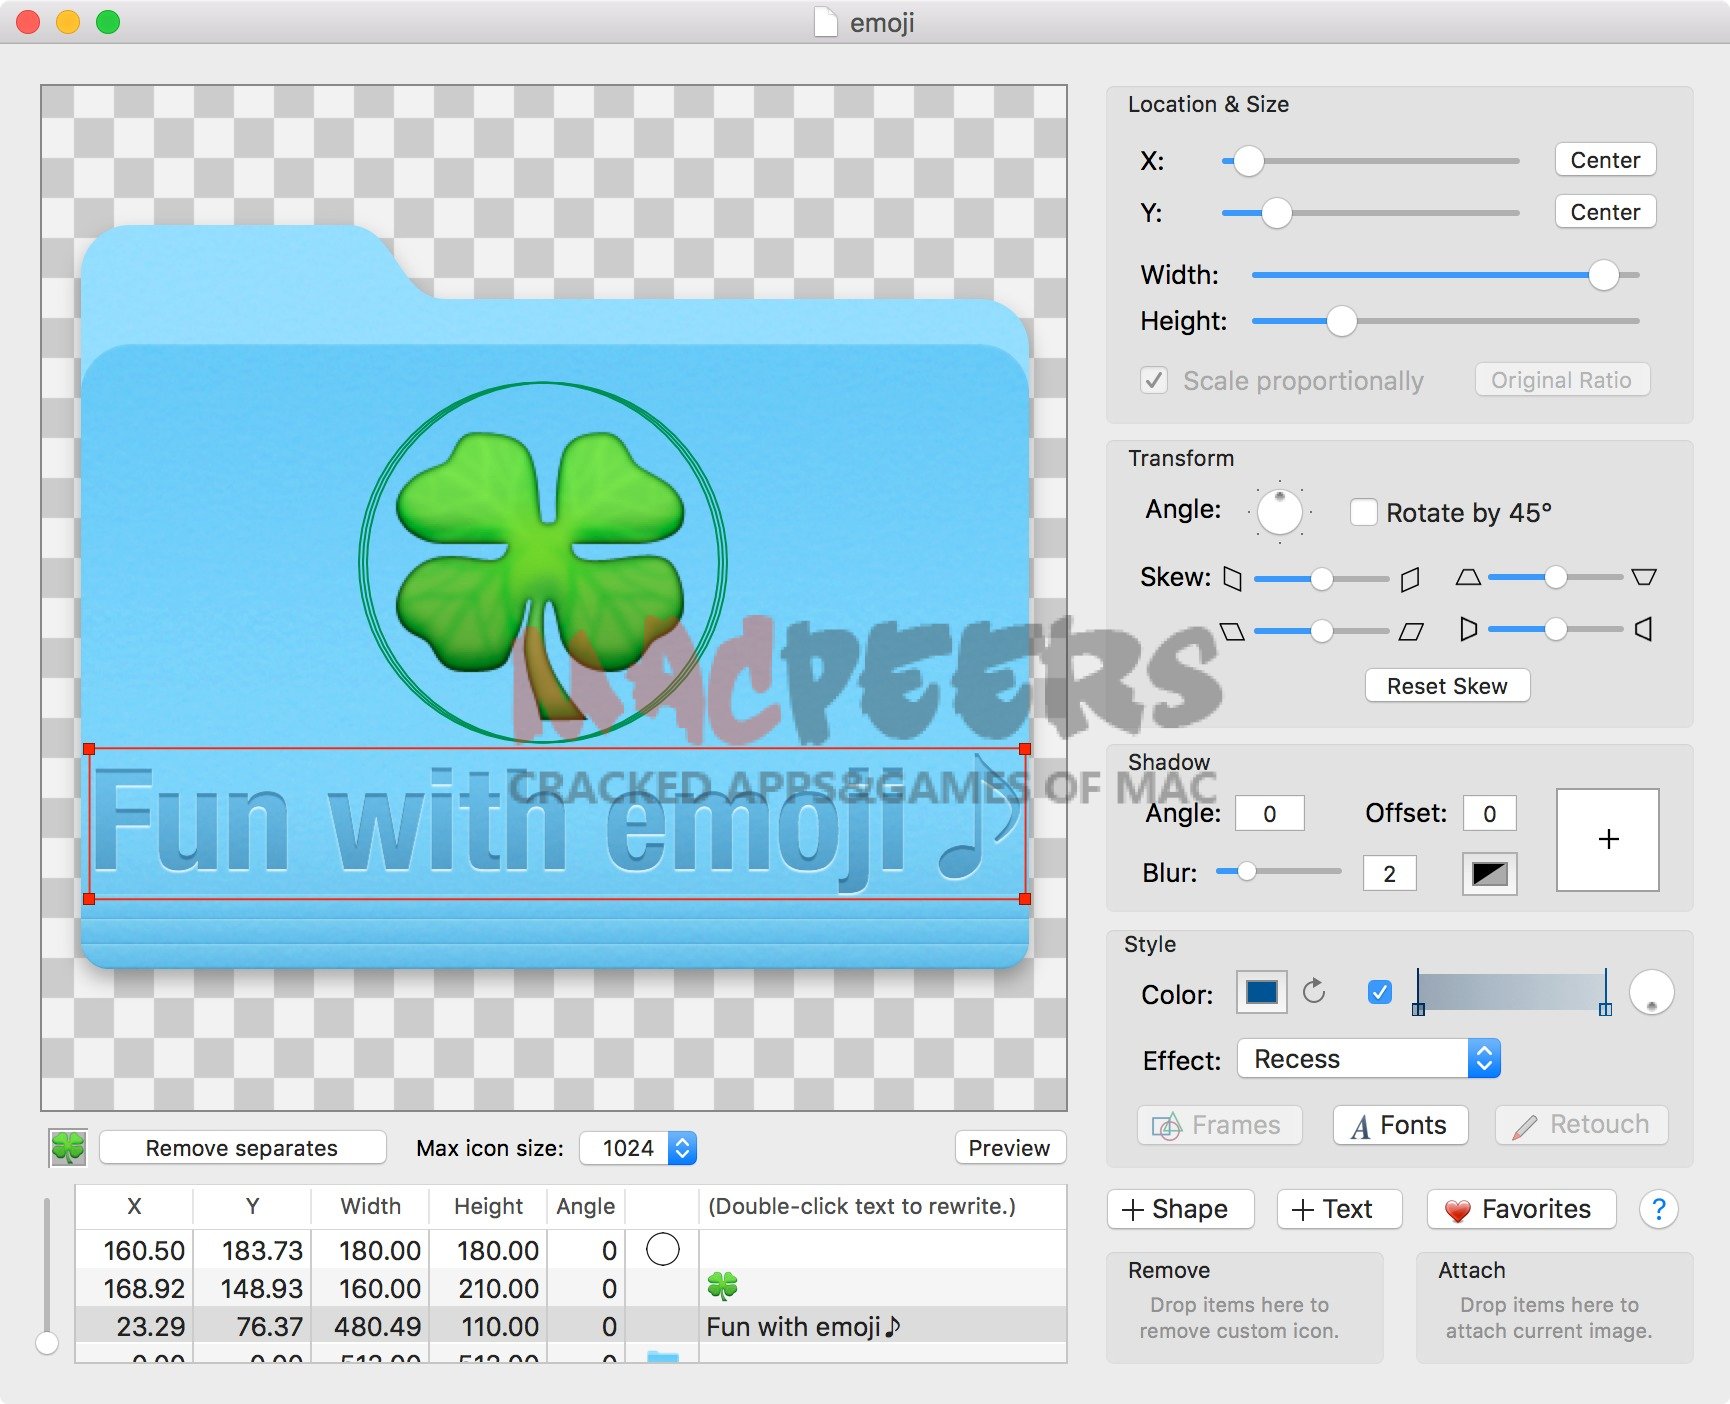
Task: Click the clover icon thumbnail below canvas
Action: pos(68,1148)
